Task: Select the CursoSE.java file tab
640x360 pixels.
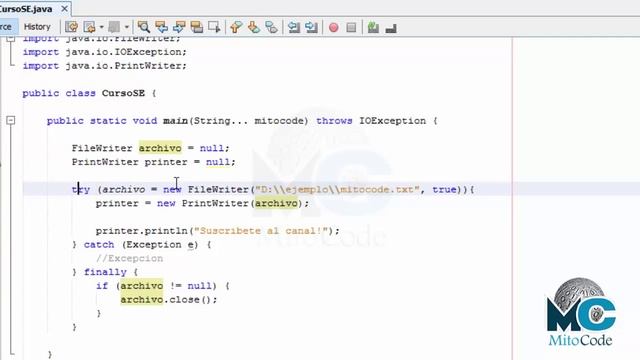Action: (x=26, y=9)
